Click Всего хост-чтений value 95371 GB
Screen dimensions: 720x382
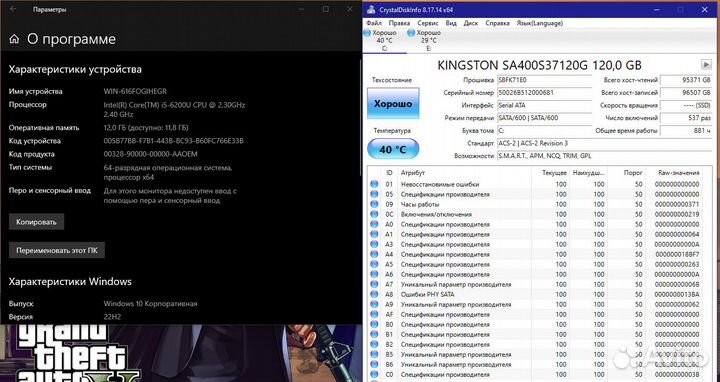686,80
